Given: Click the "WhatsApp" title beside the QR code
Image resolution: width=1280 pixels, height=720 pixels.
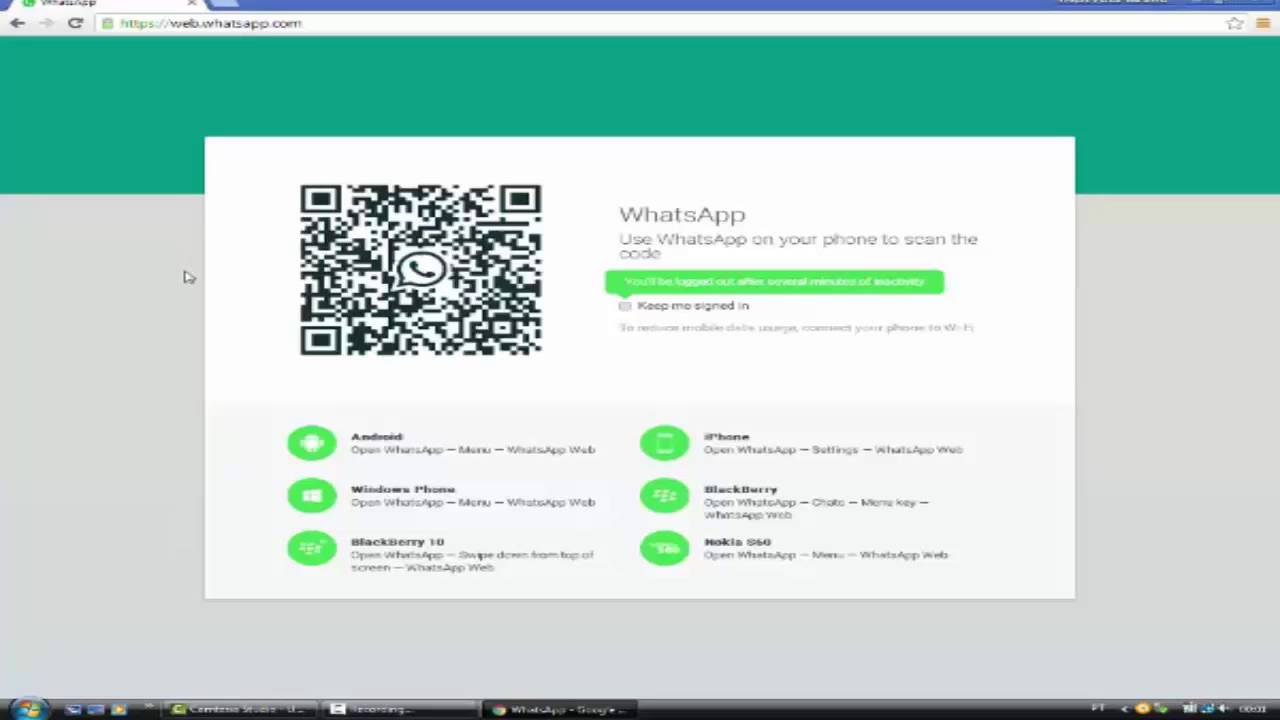Looking at the screenshot, I should pos(682,214).
